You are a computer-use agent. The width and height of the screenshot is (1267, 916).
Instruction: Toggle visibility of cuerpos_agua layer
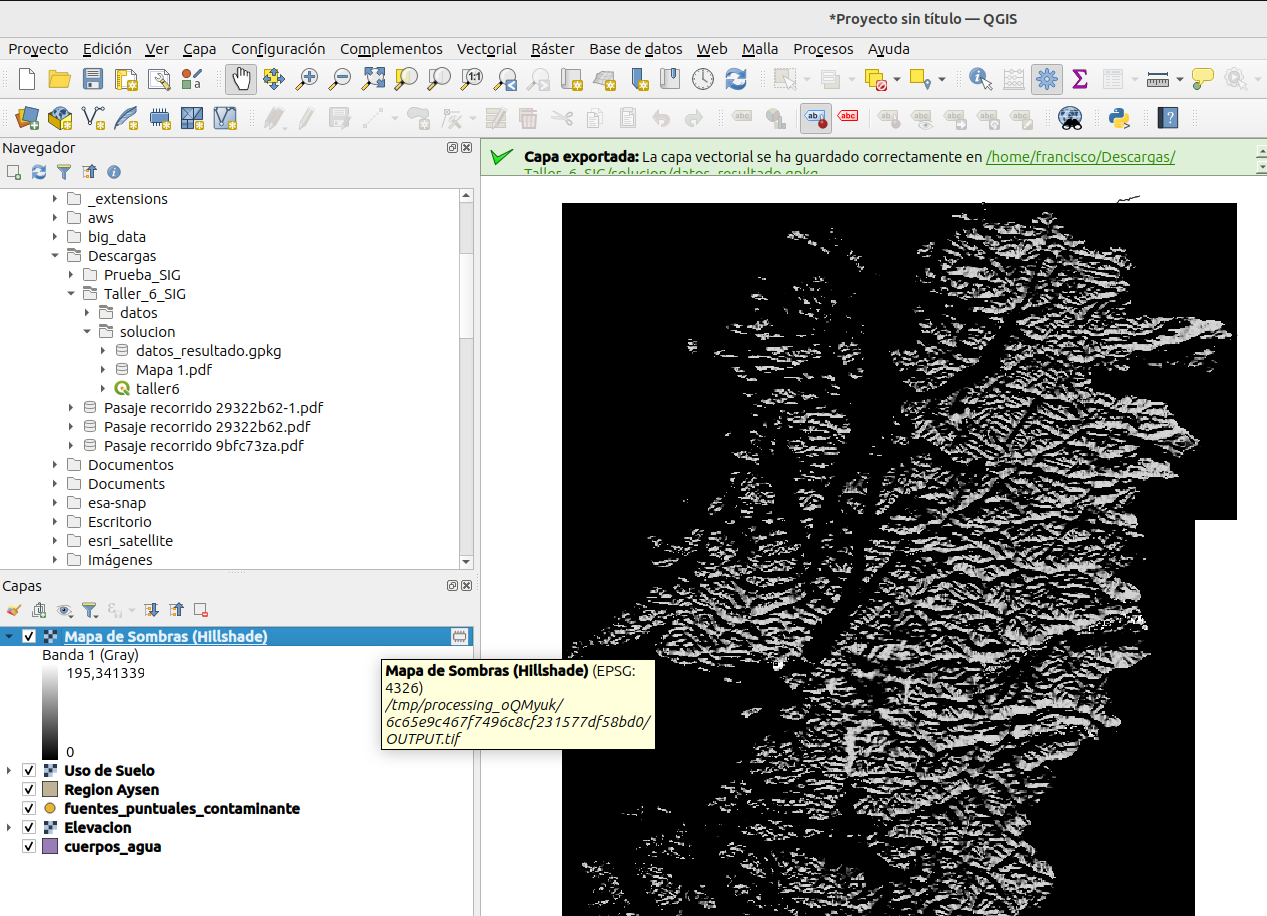click(29, 847)
